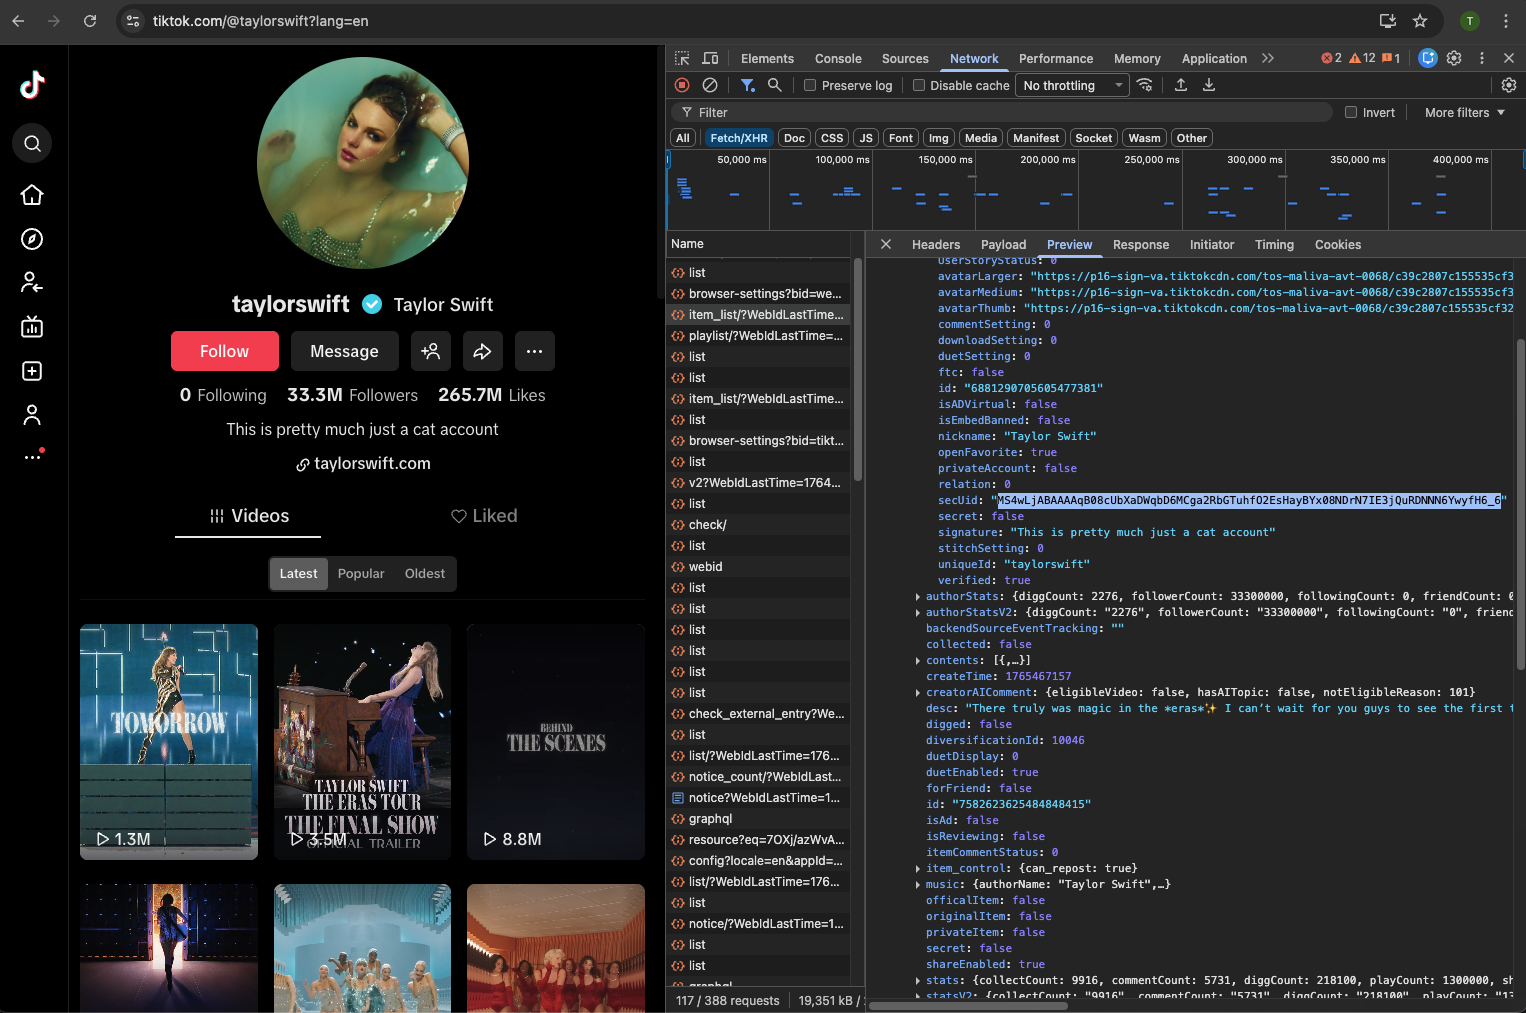Viewport: 1526px width, 1013px height.
Task: Expand the authorStats object in preview
Action: (918, 597)
